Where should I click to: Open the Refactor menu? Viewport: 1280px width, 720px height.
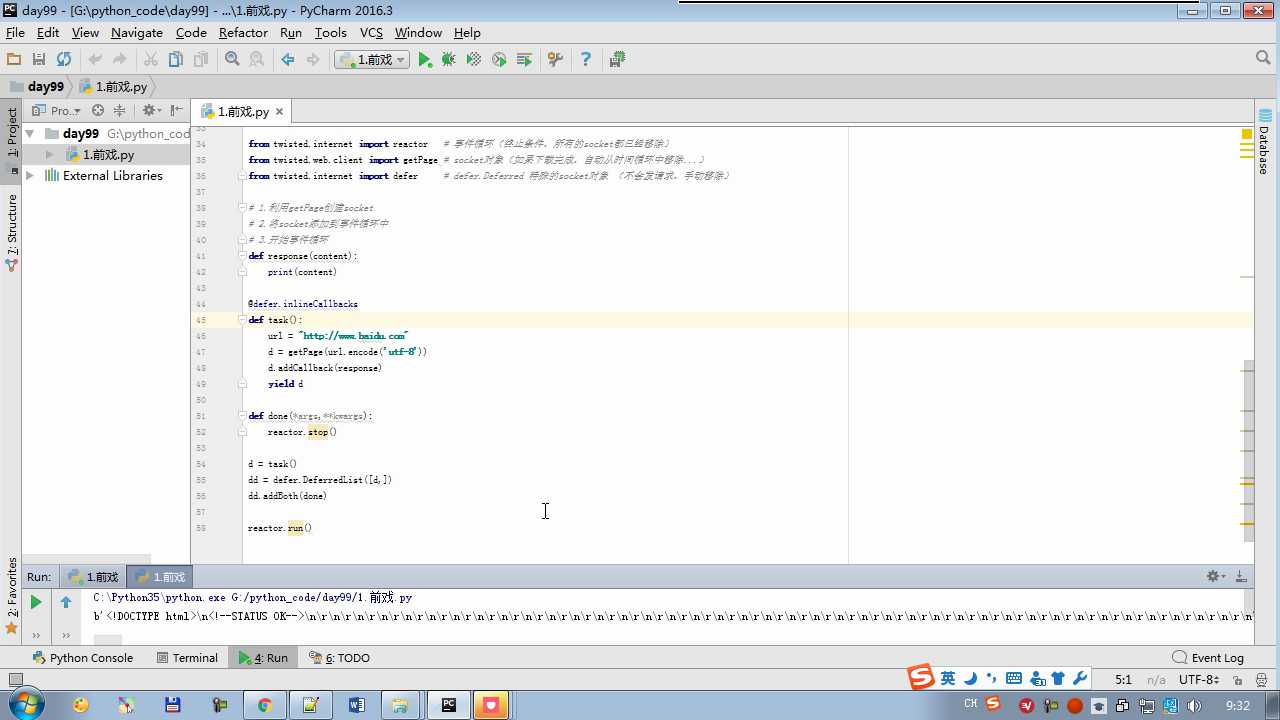243,32
